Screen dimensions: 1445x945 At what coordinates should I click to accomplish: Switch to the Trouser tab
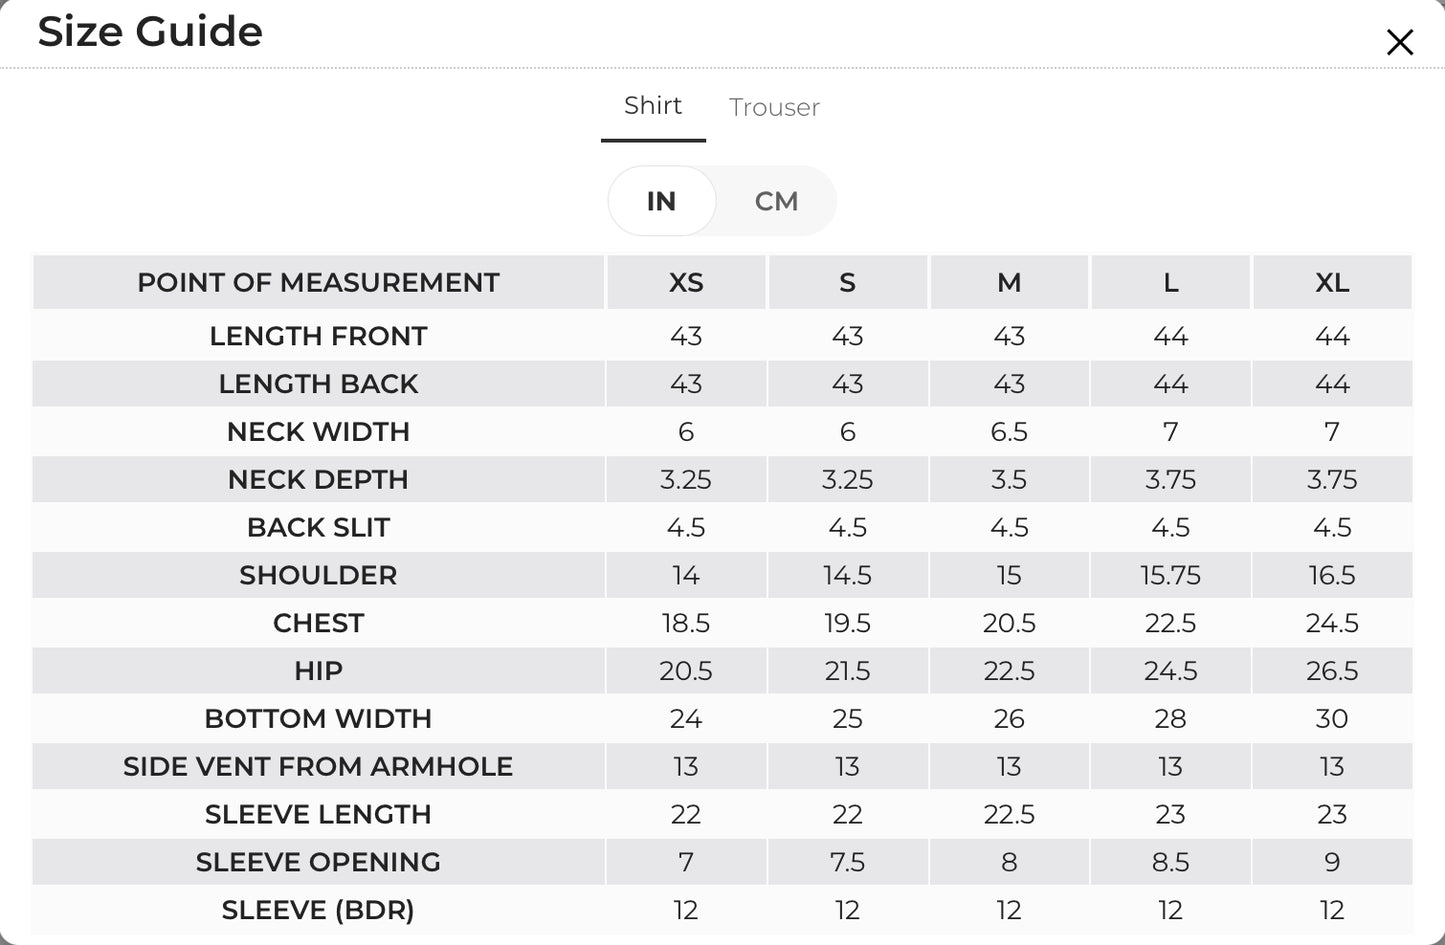click(x=774, y=107)
